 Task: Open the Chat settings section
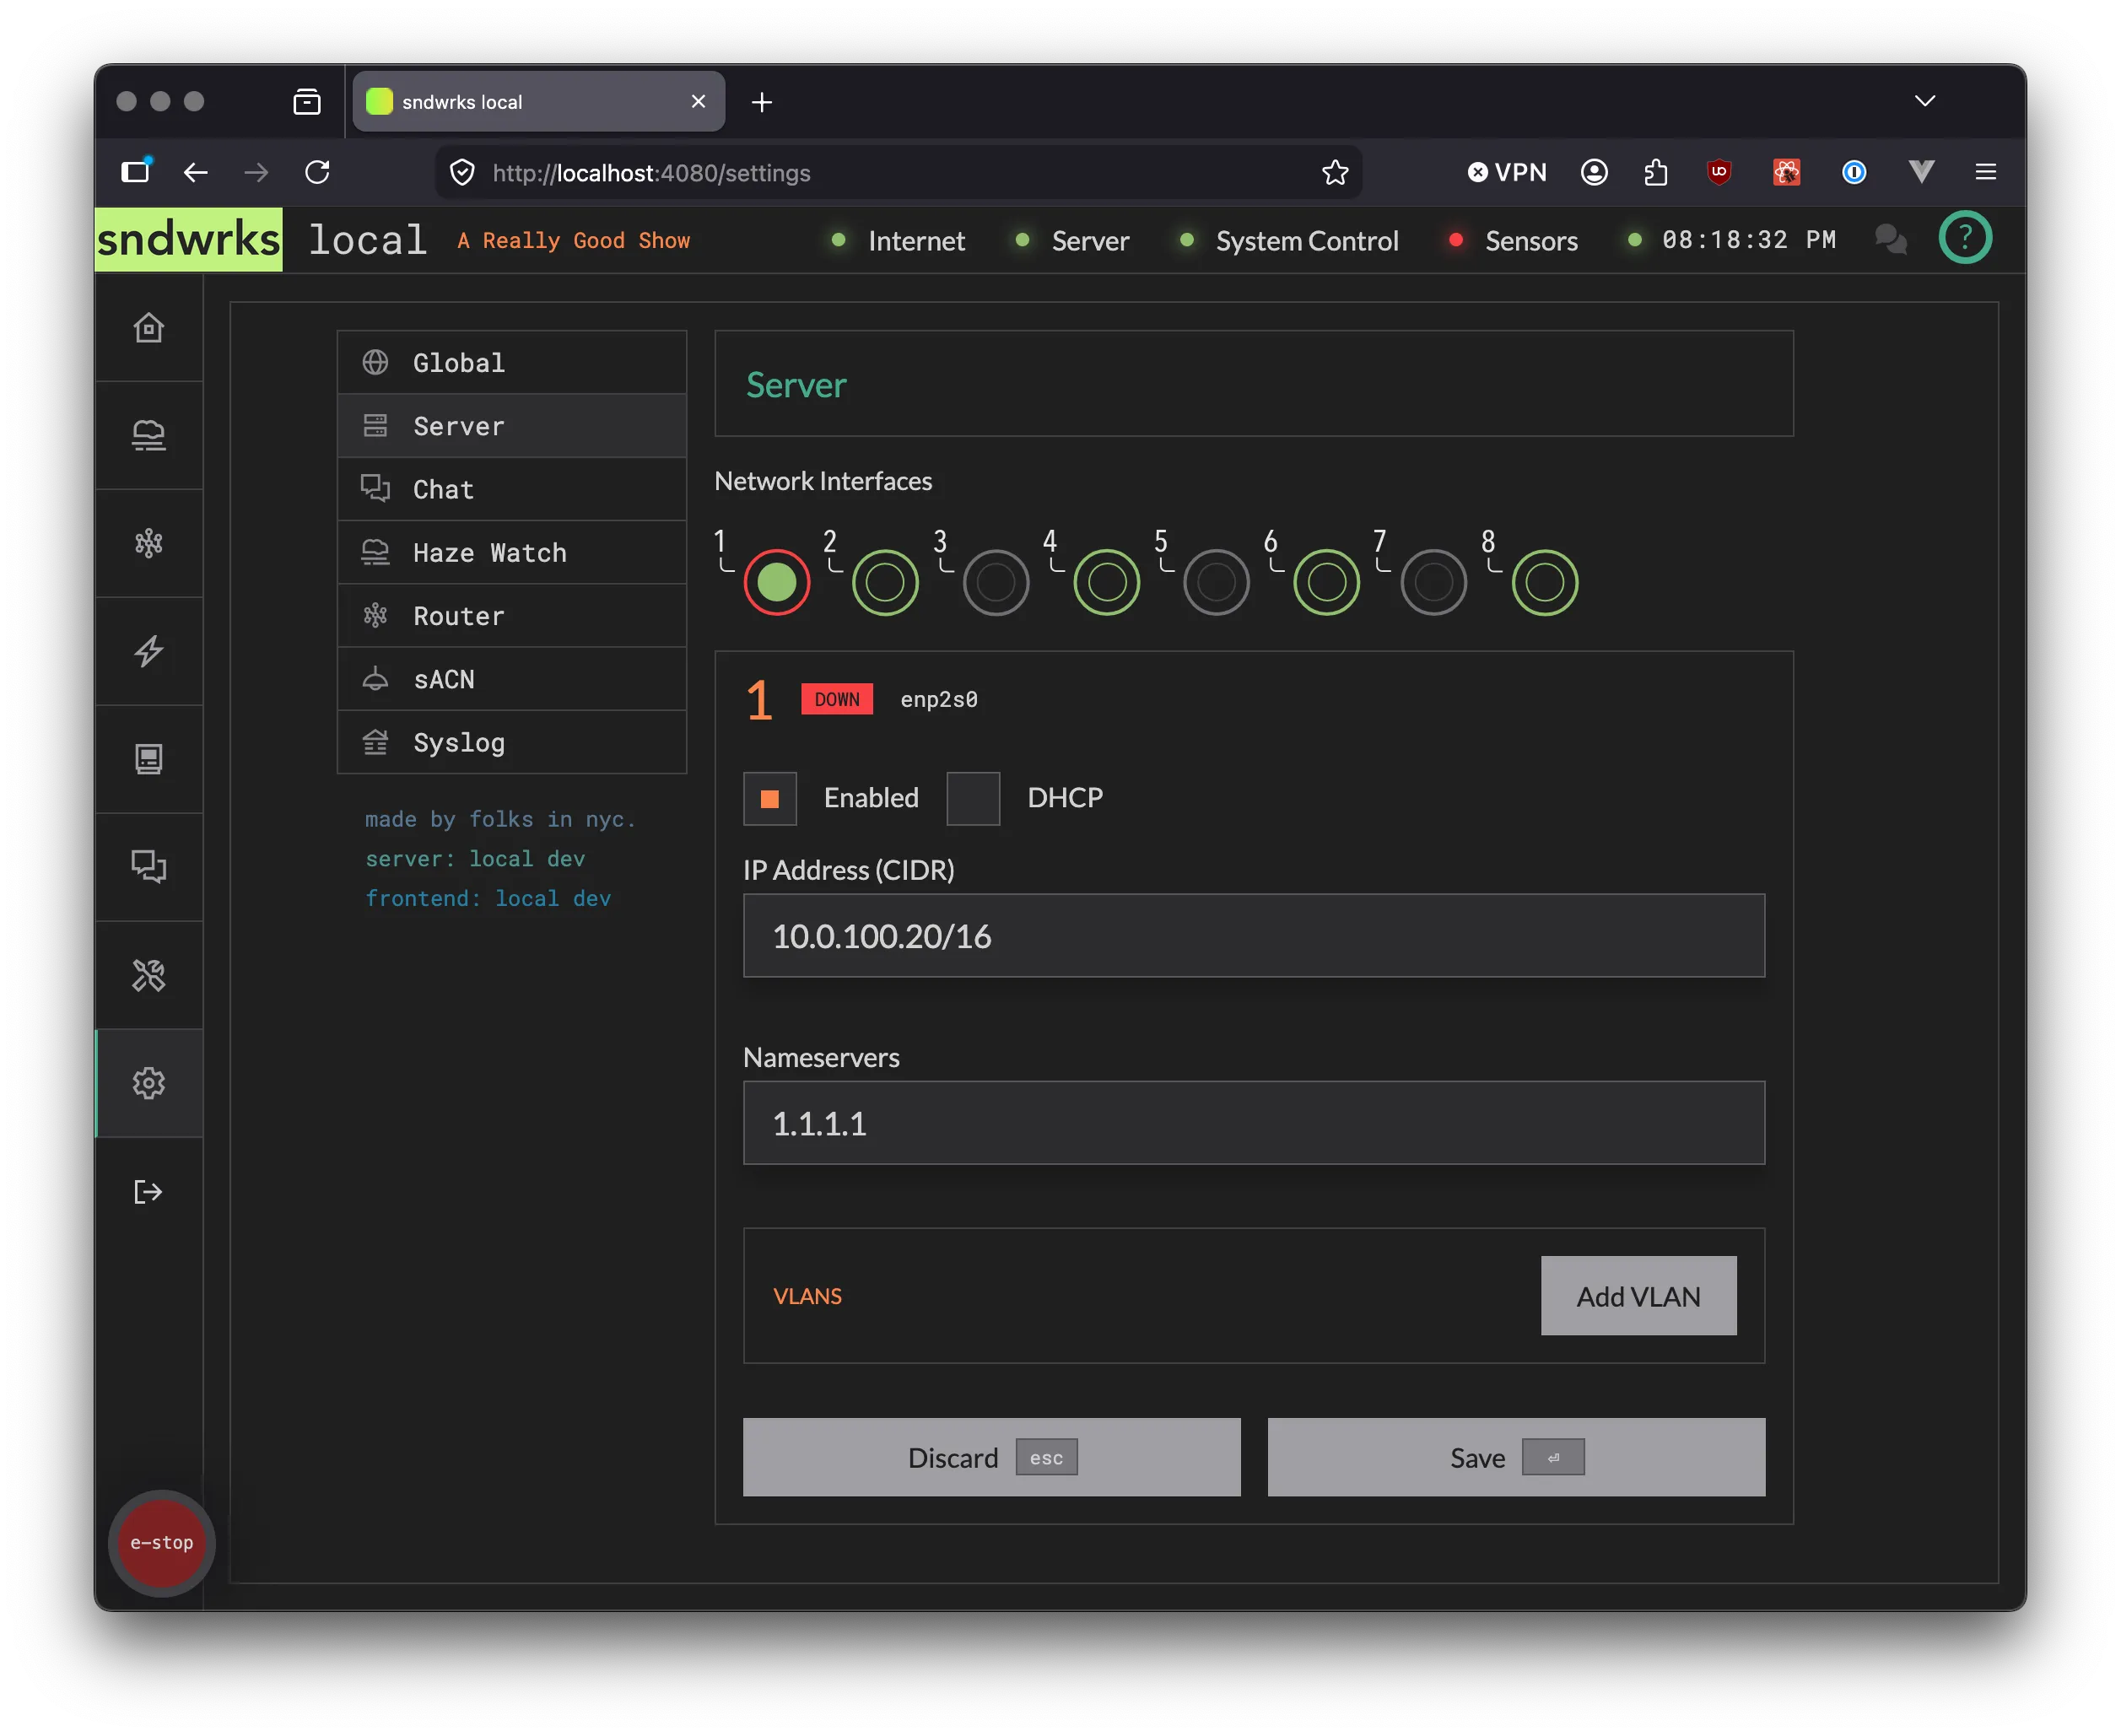pos(512,489)
